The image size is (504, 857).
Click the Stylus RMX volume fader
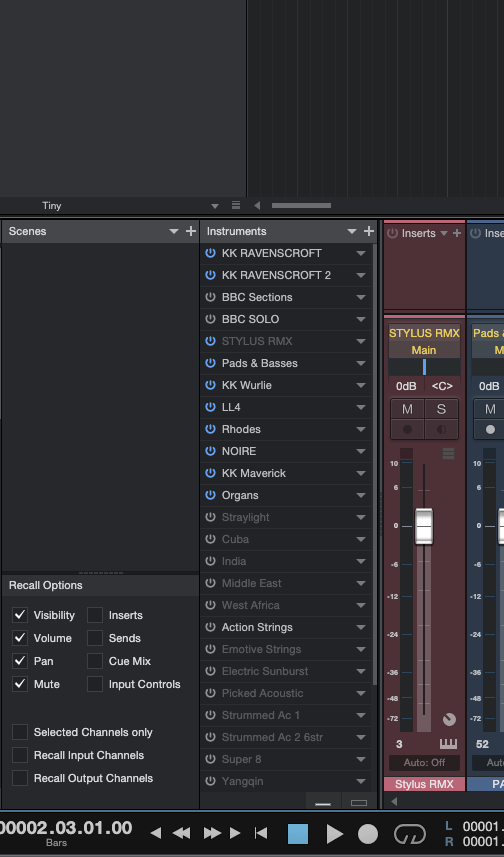(424, 526)
